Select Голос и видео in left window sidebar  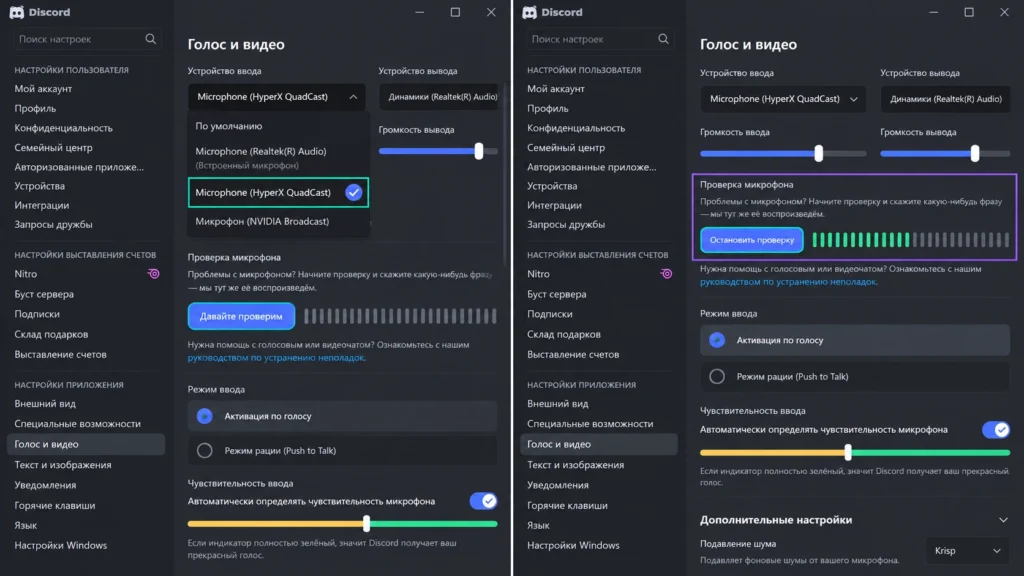86,444
